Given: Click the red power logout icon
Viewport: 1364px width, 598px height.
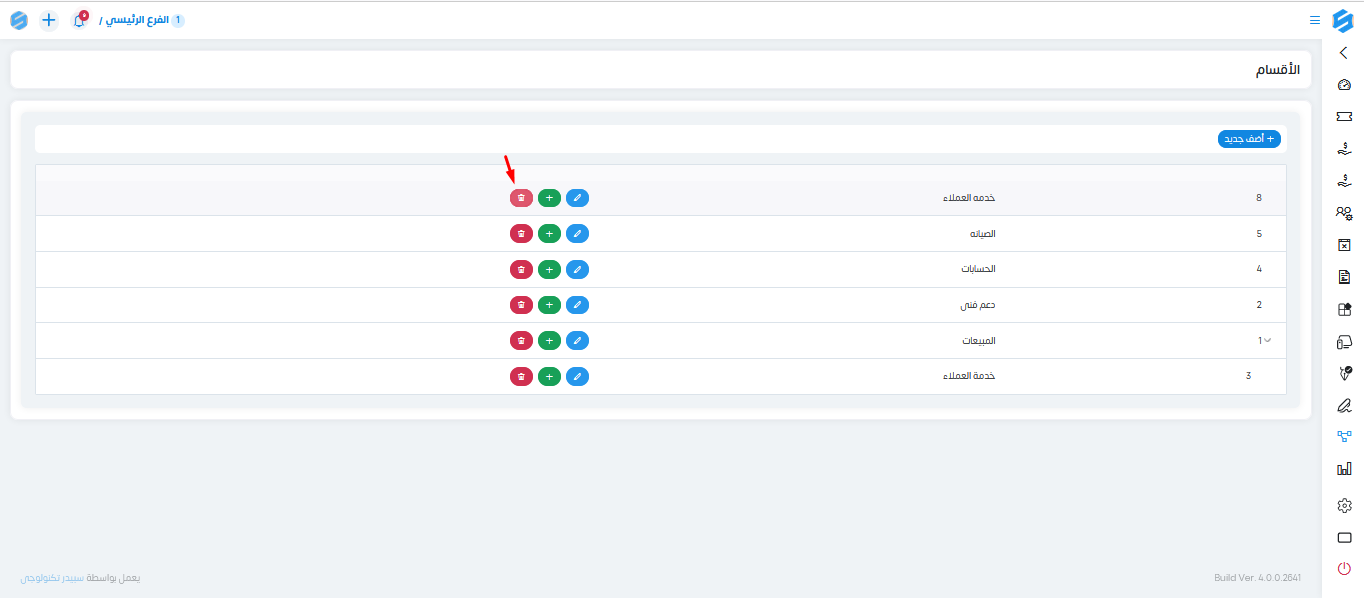Looking at the screenshot, I should coord(1344,569).
